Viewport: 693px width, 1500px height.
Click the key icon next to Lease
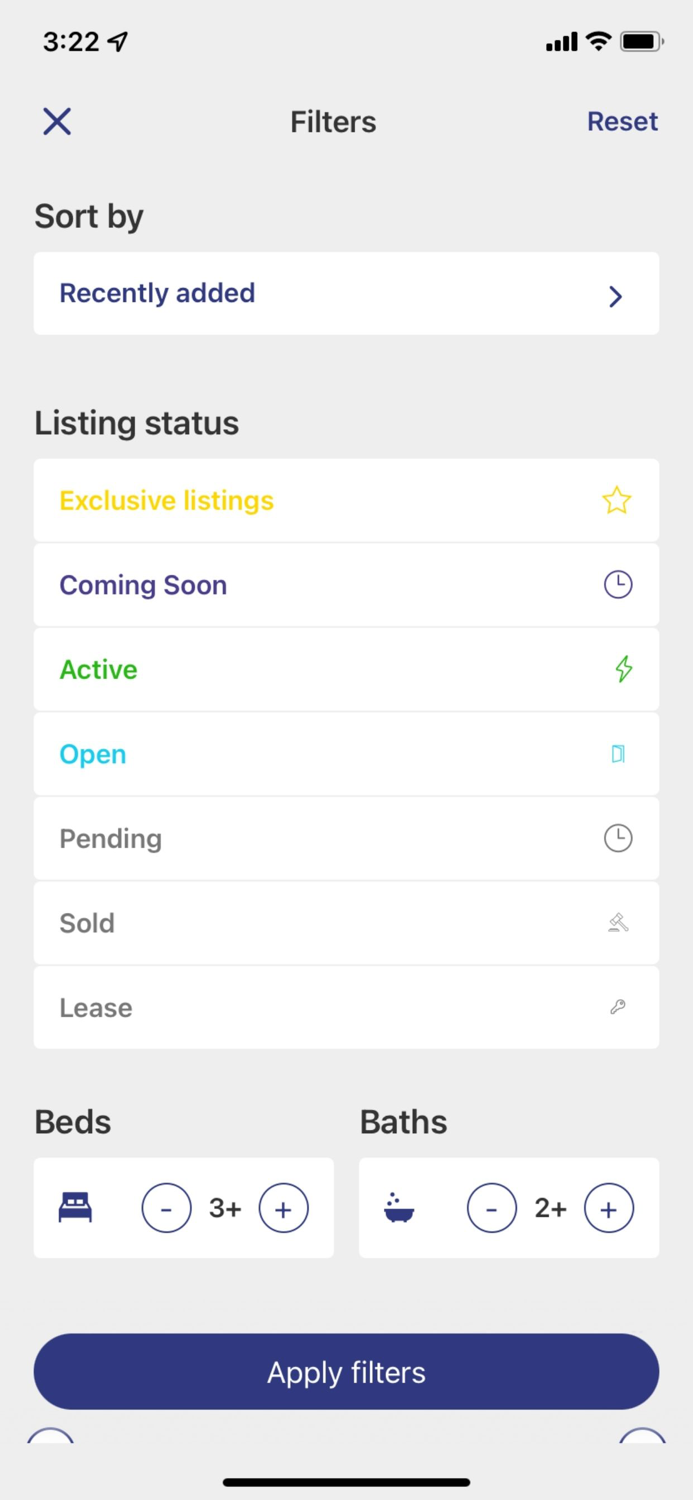(618, 1007)
